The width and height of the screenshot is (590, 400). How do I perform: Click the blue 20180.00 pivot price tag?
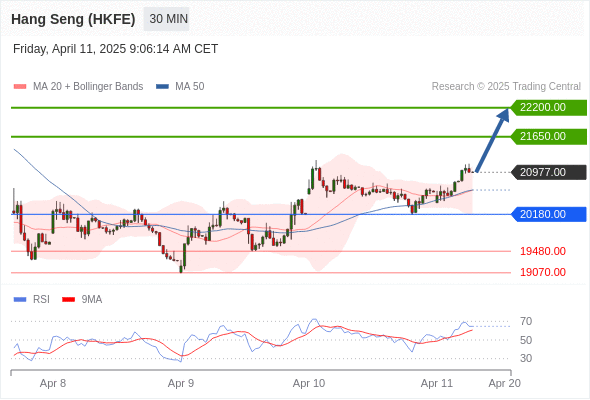[549, 214]
